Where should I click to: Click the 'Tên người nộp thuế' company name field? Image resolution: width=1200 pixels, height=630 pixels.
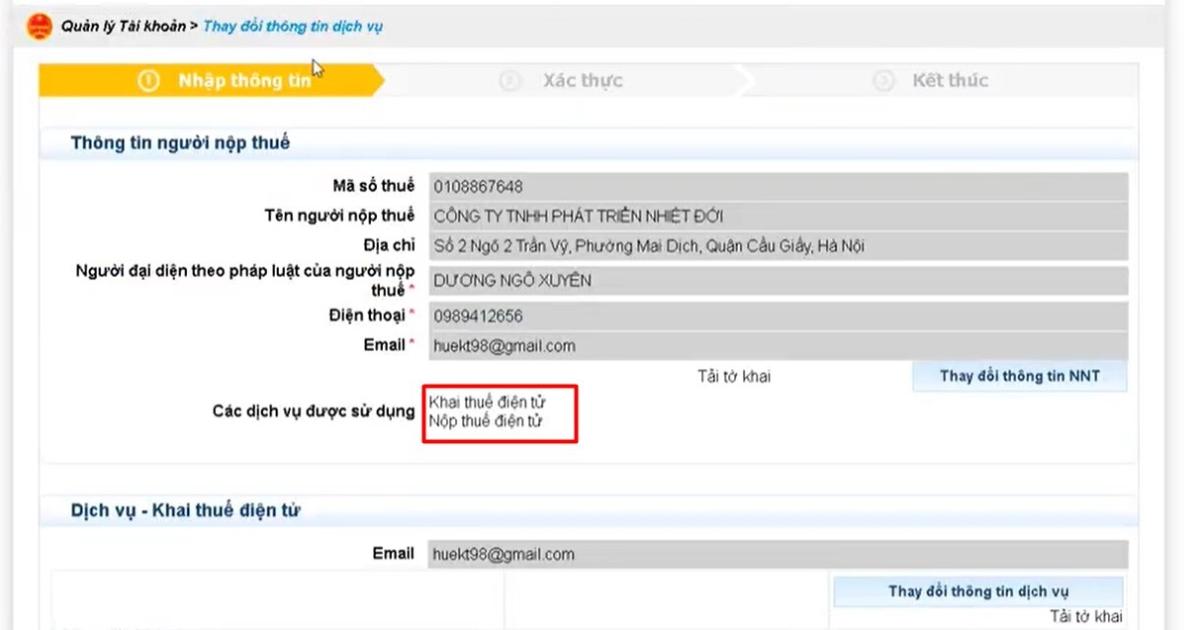pyautogui.click(x=778, y=217)
